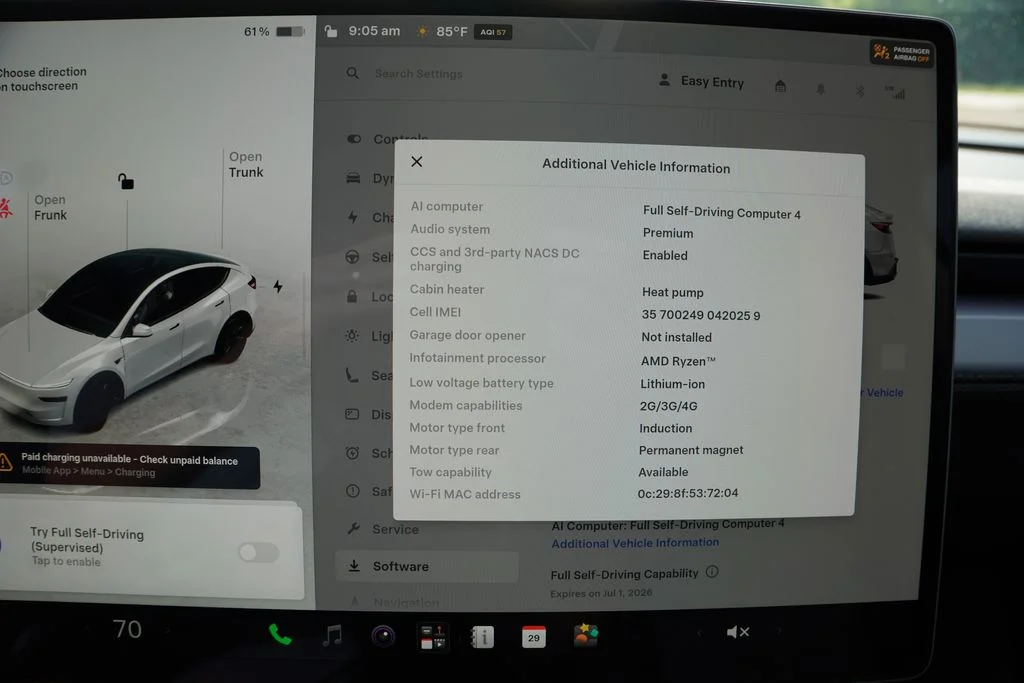Open the Additional Vehicle Information link
This screenshot has height=683, width=1024.
pos(635,543)
